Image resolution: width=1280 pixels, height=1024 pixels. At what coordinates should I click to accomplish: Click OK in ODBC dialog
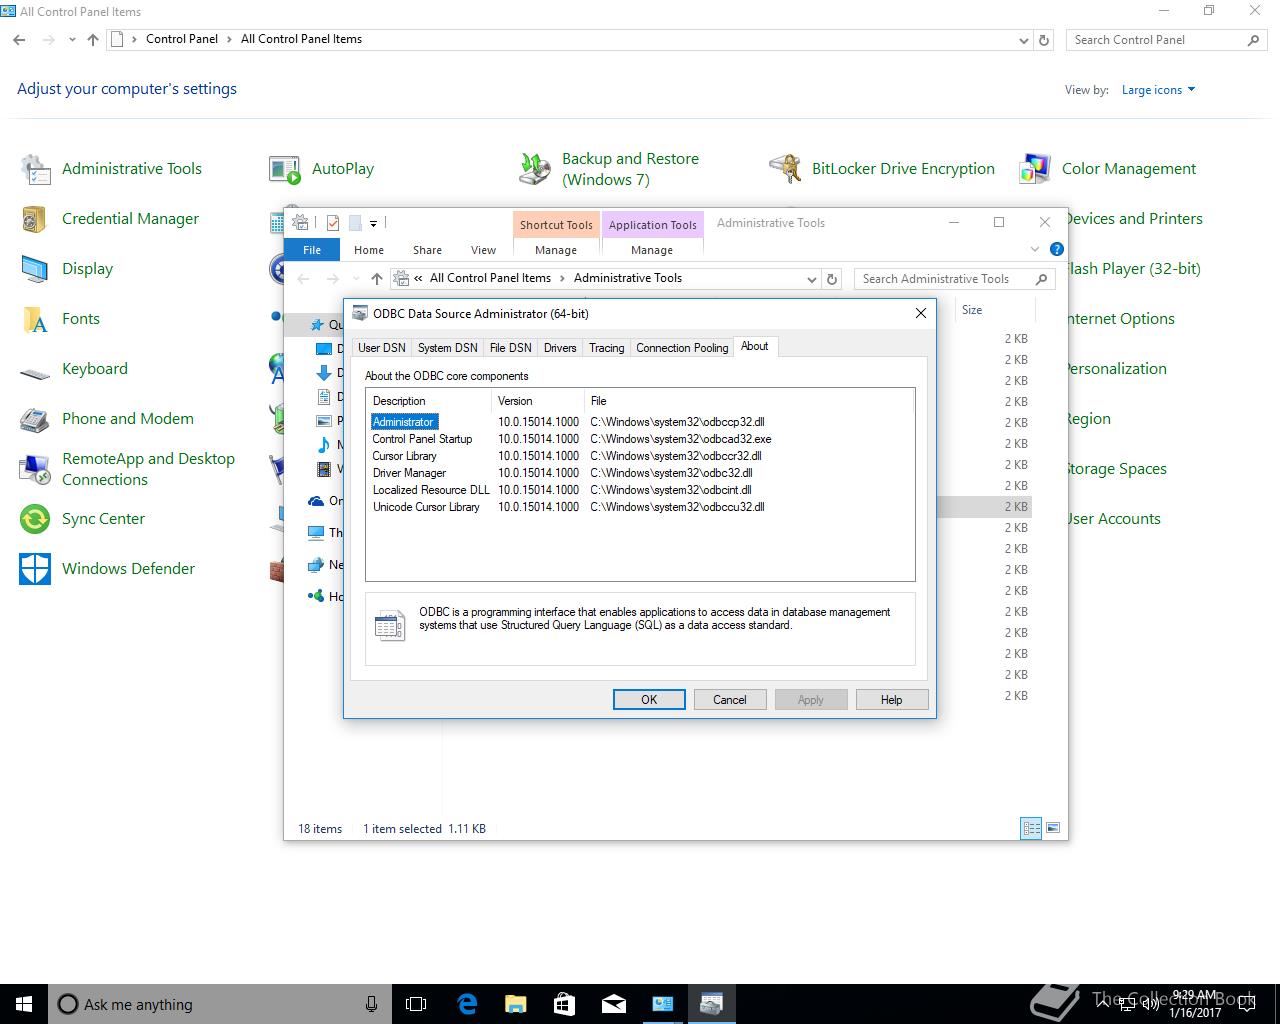point(649,700)
